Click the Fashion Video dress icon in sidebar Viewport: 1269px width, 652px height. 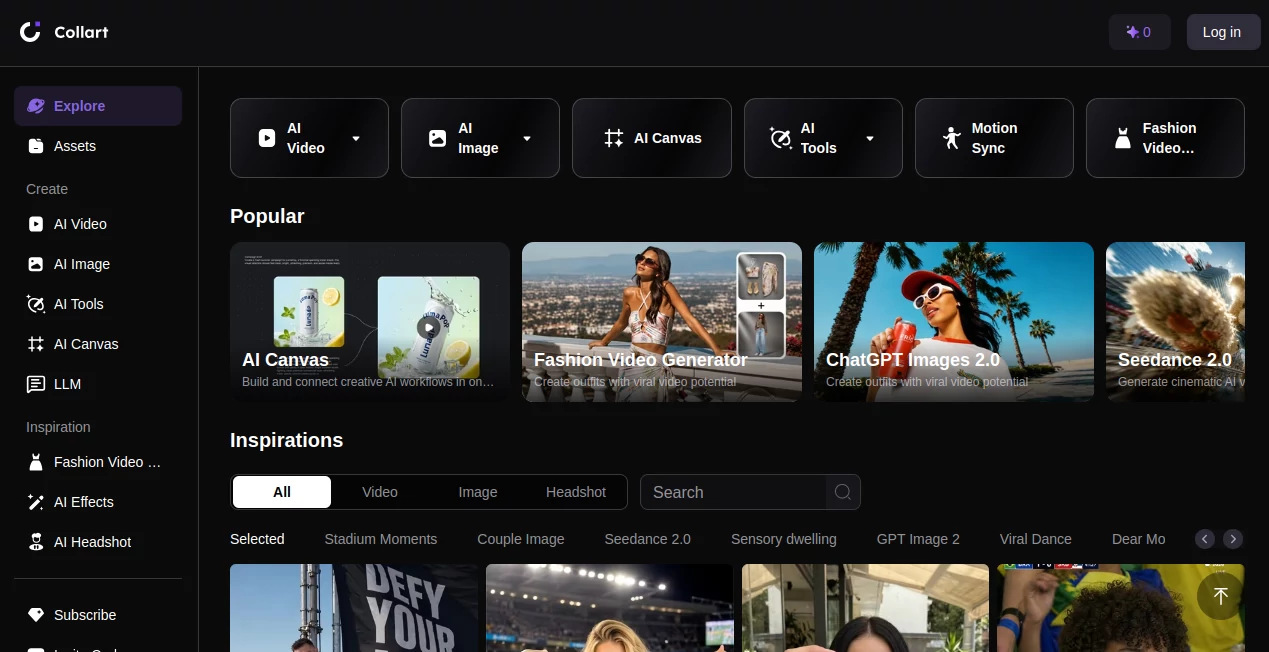pyautogui.click(x=36, y=462)
